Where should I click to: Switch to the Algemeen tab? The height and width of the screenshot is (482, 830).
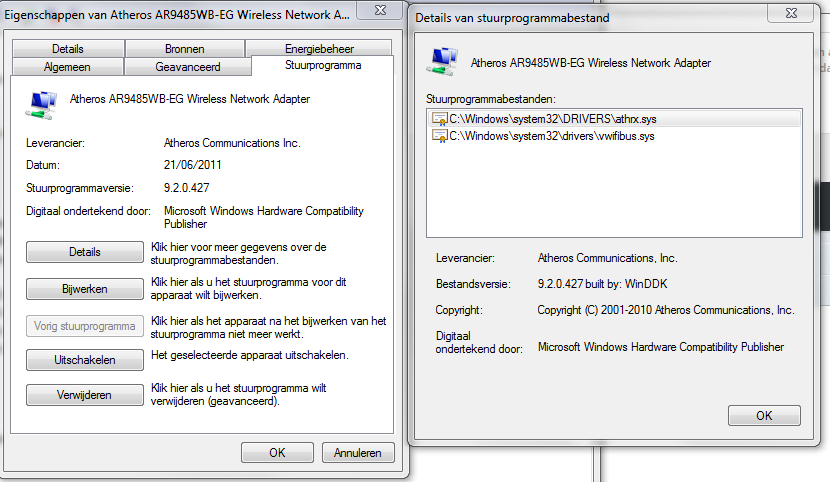pos(67,67)
